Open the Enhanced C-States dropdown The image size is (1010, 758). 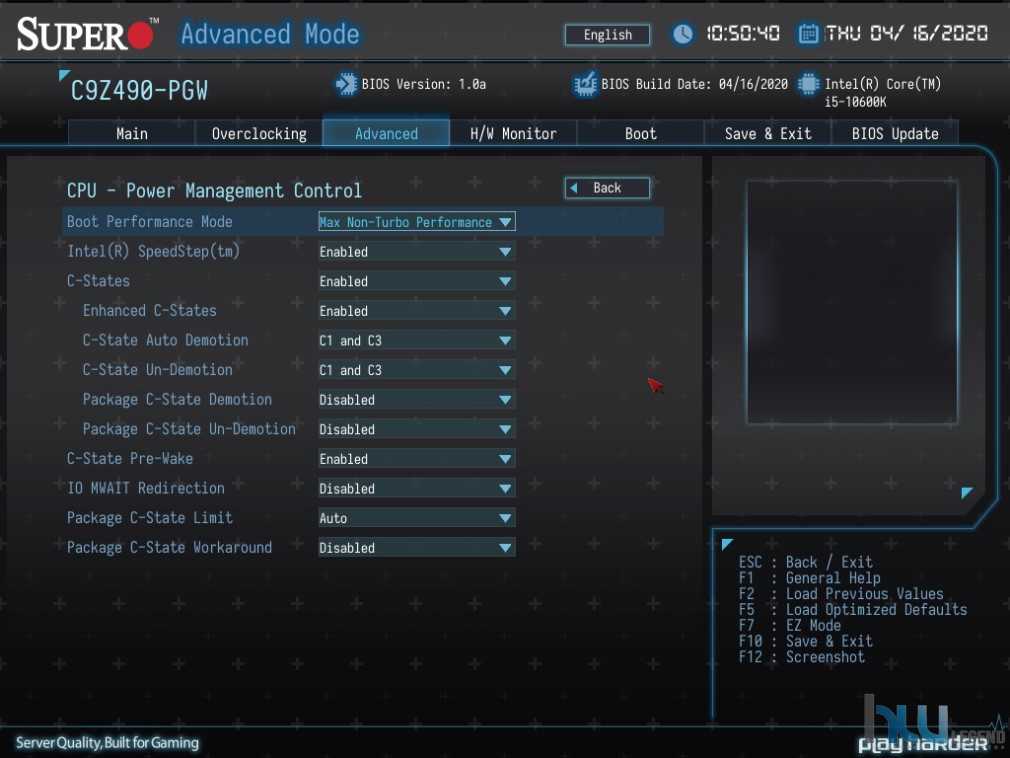[416, 311]
